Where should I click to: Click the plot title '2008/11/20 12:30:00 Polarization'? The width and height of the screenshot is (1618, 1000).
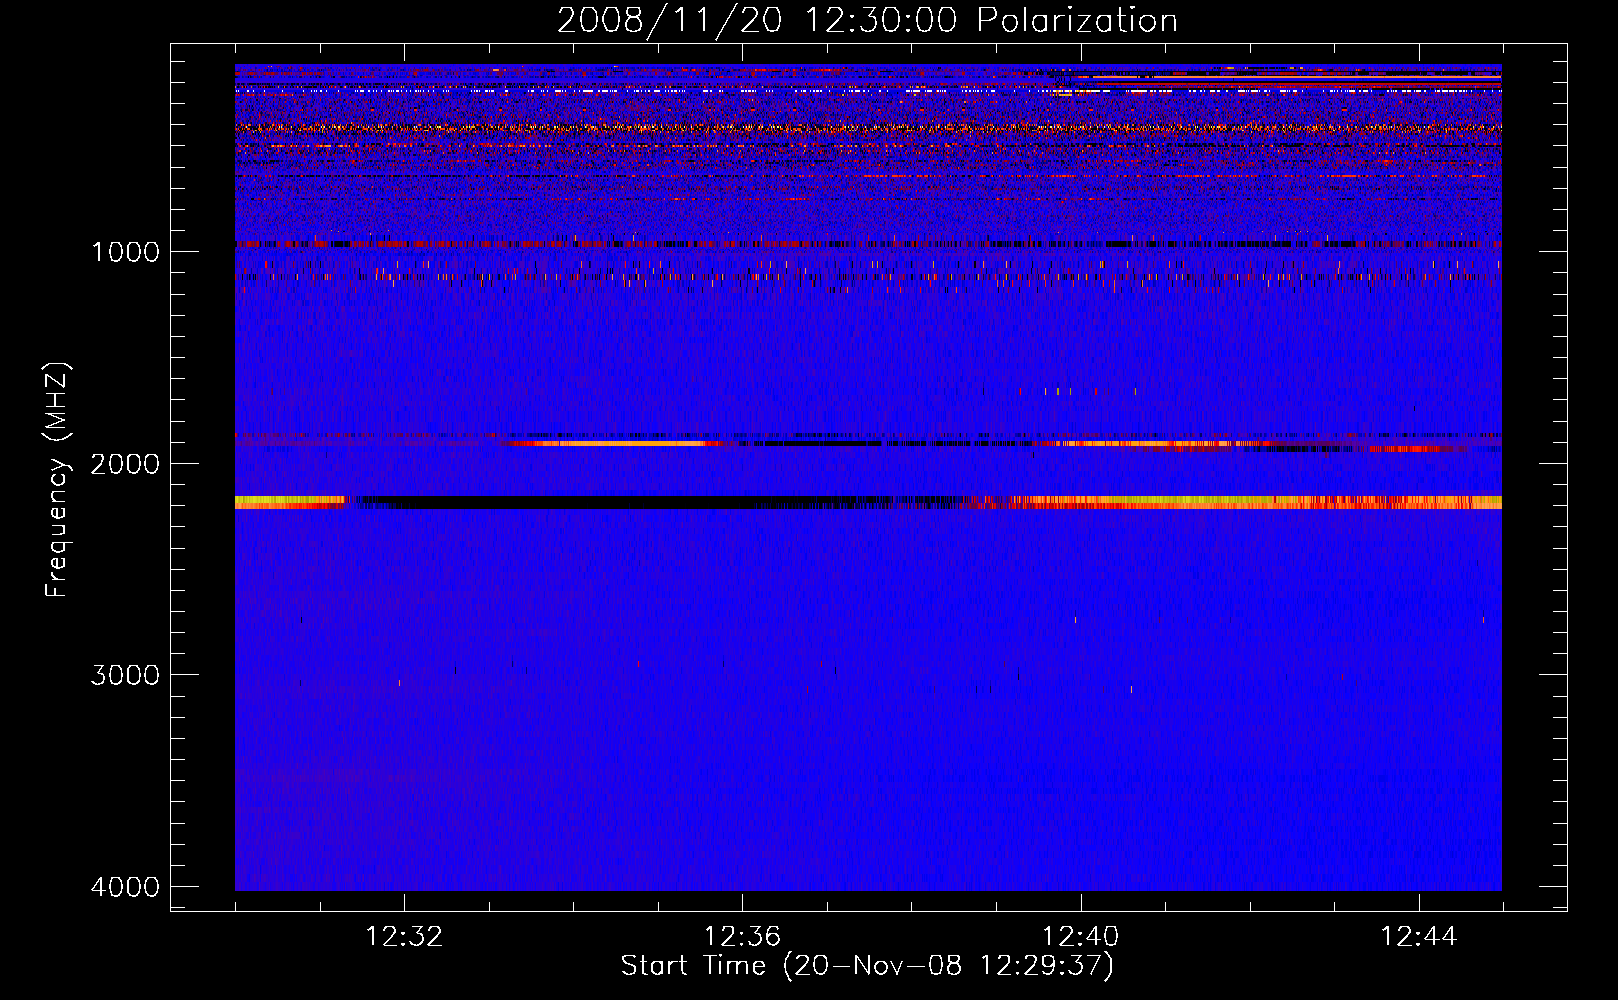867,20
